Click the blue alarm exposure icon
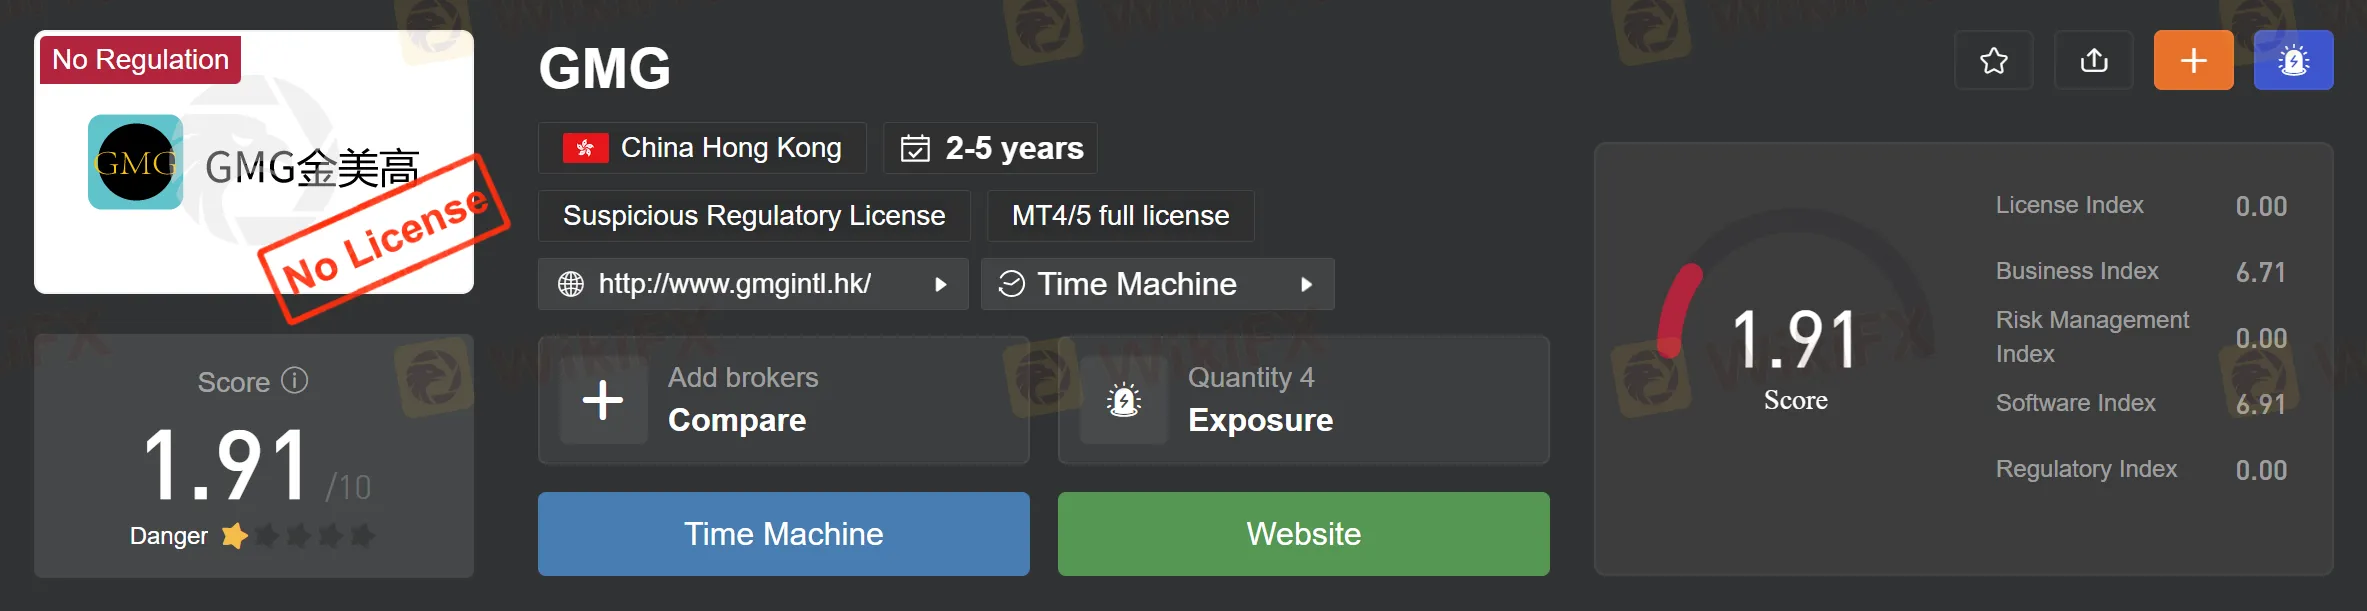 tap(2293, 61)
